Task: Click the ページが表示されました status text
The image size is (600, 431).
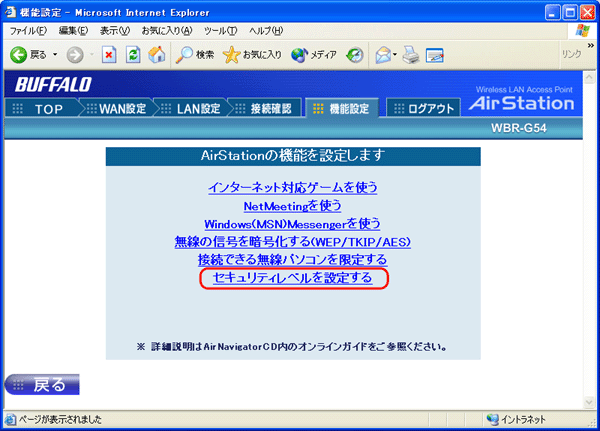Action: [60, 420]
